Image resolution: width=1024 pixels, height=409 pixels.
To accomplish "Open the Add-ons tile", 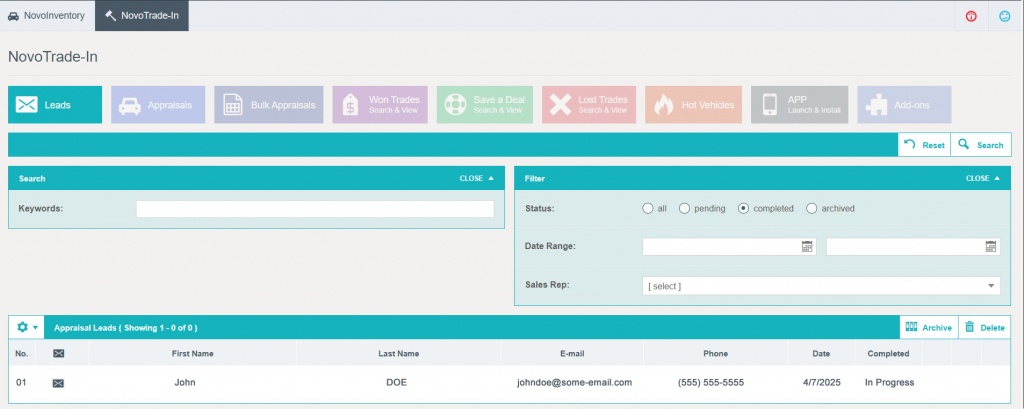I will tap(904, 105).
